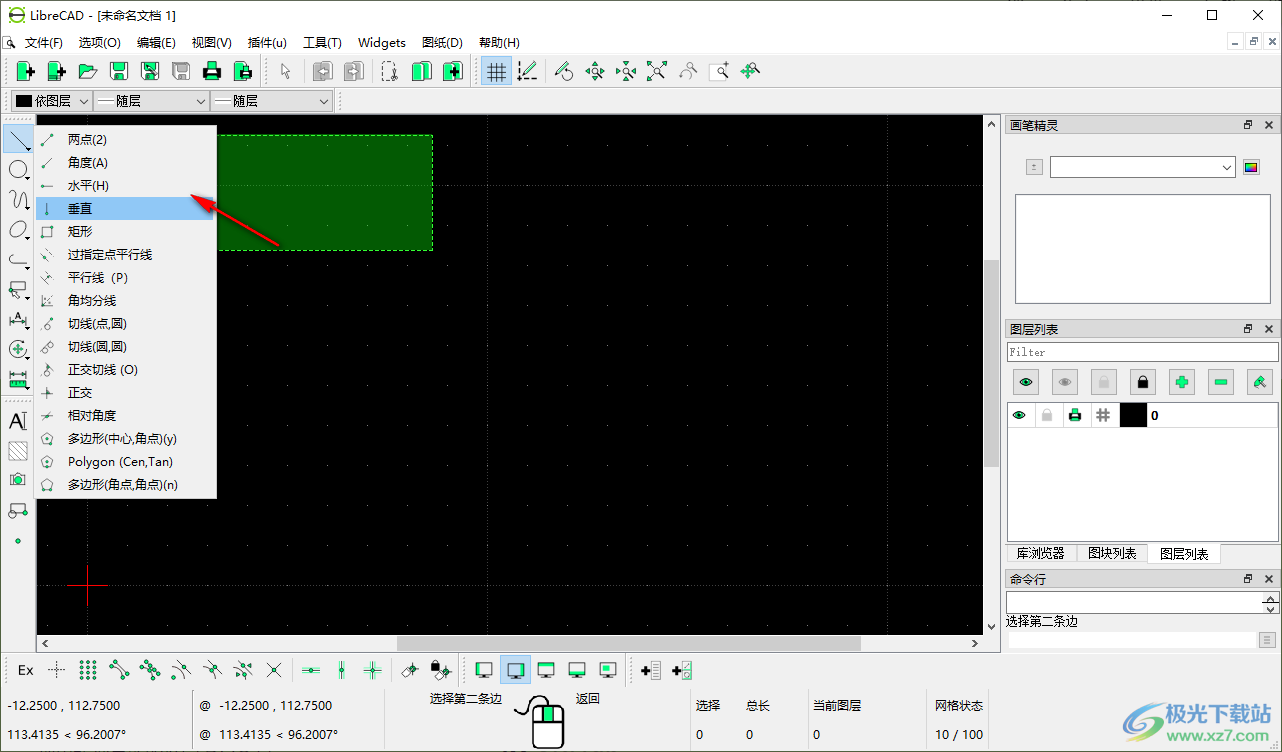Open the Widgets menu

tap(382, 43)
